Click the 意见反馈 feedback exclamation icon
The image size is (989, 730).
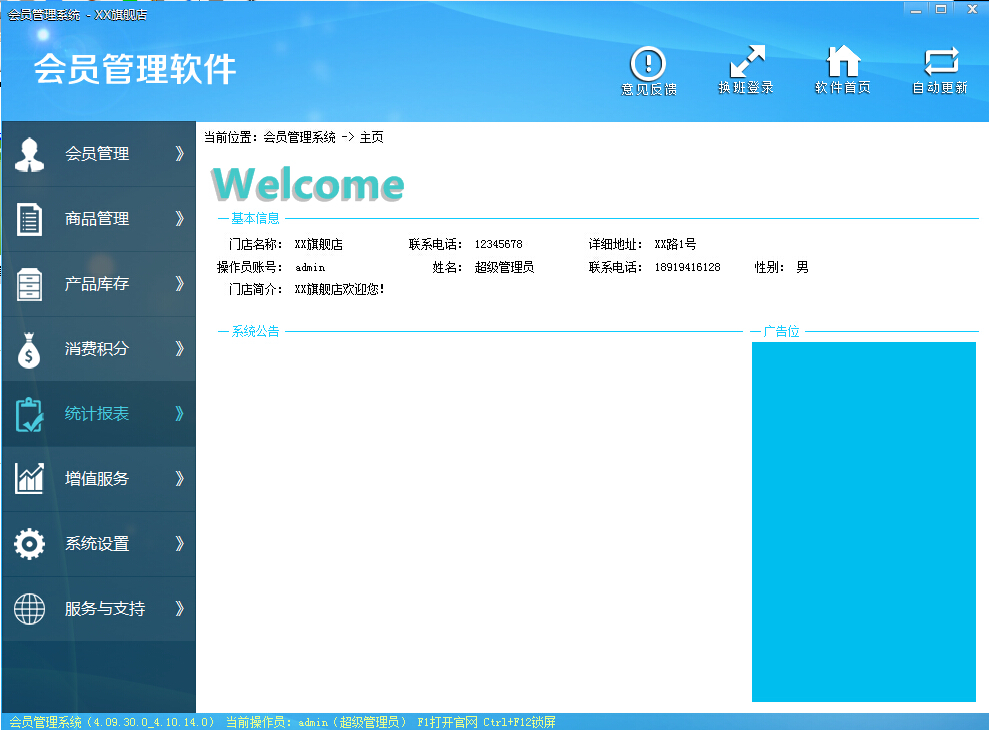pos(648,63)
